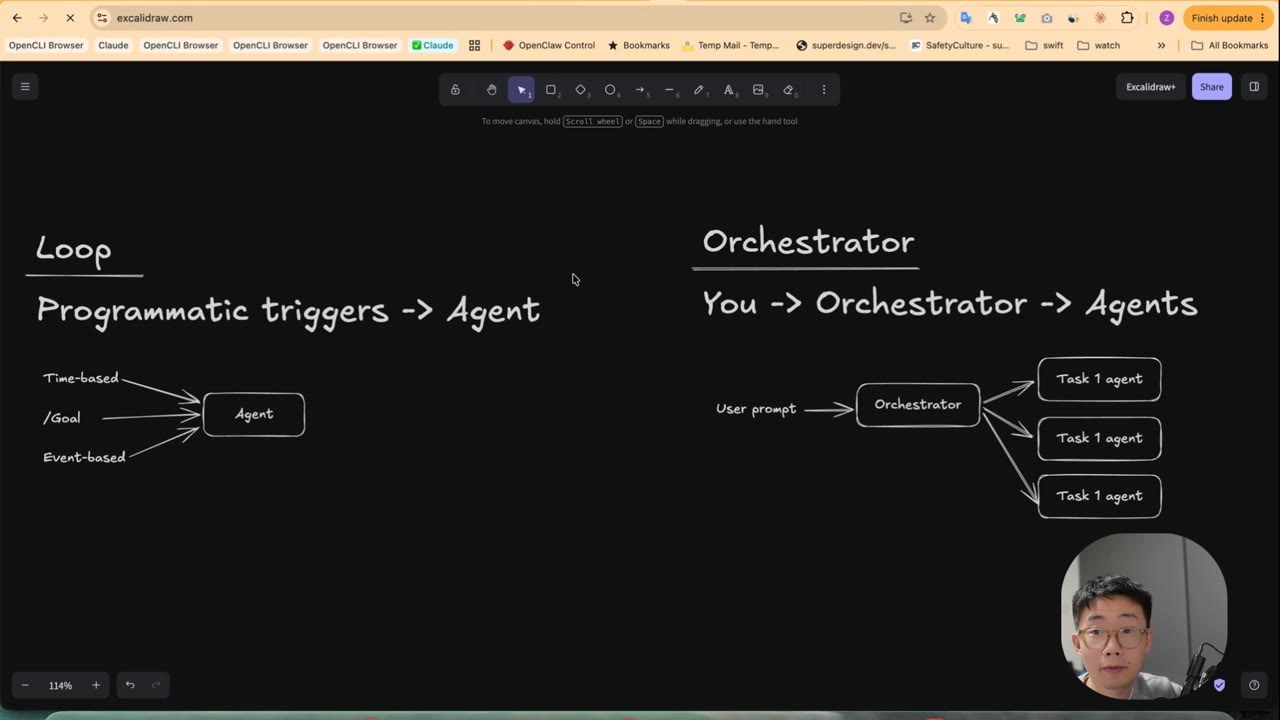The height and width of the screenshot is (720, 1280).
Task: Reset zoom via the 114% label
Action: tap(61, 685)
